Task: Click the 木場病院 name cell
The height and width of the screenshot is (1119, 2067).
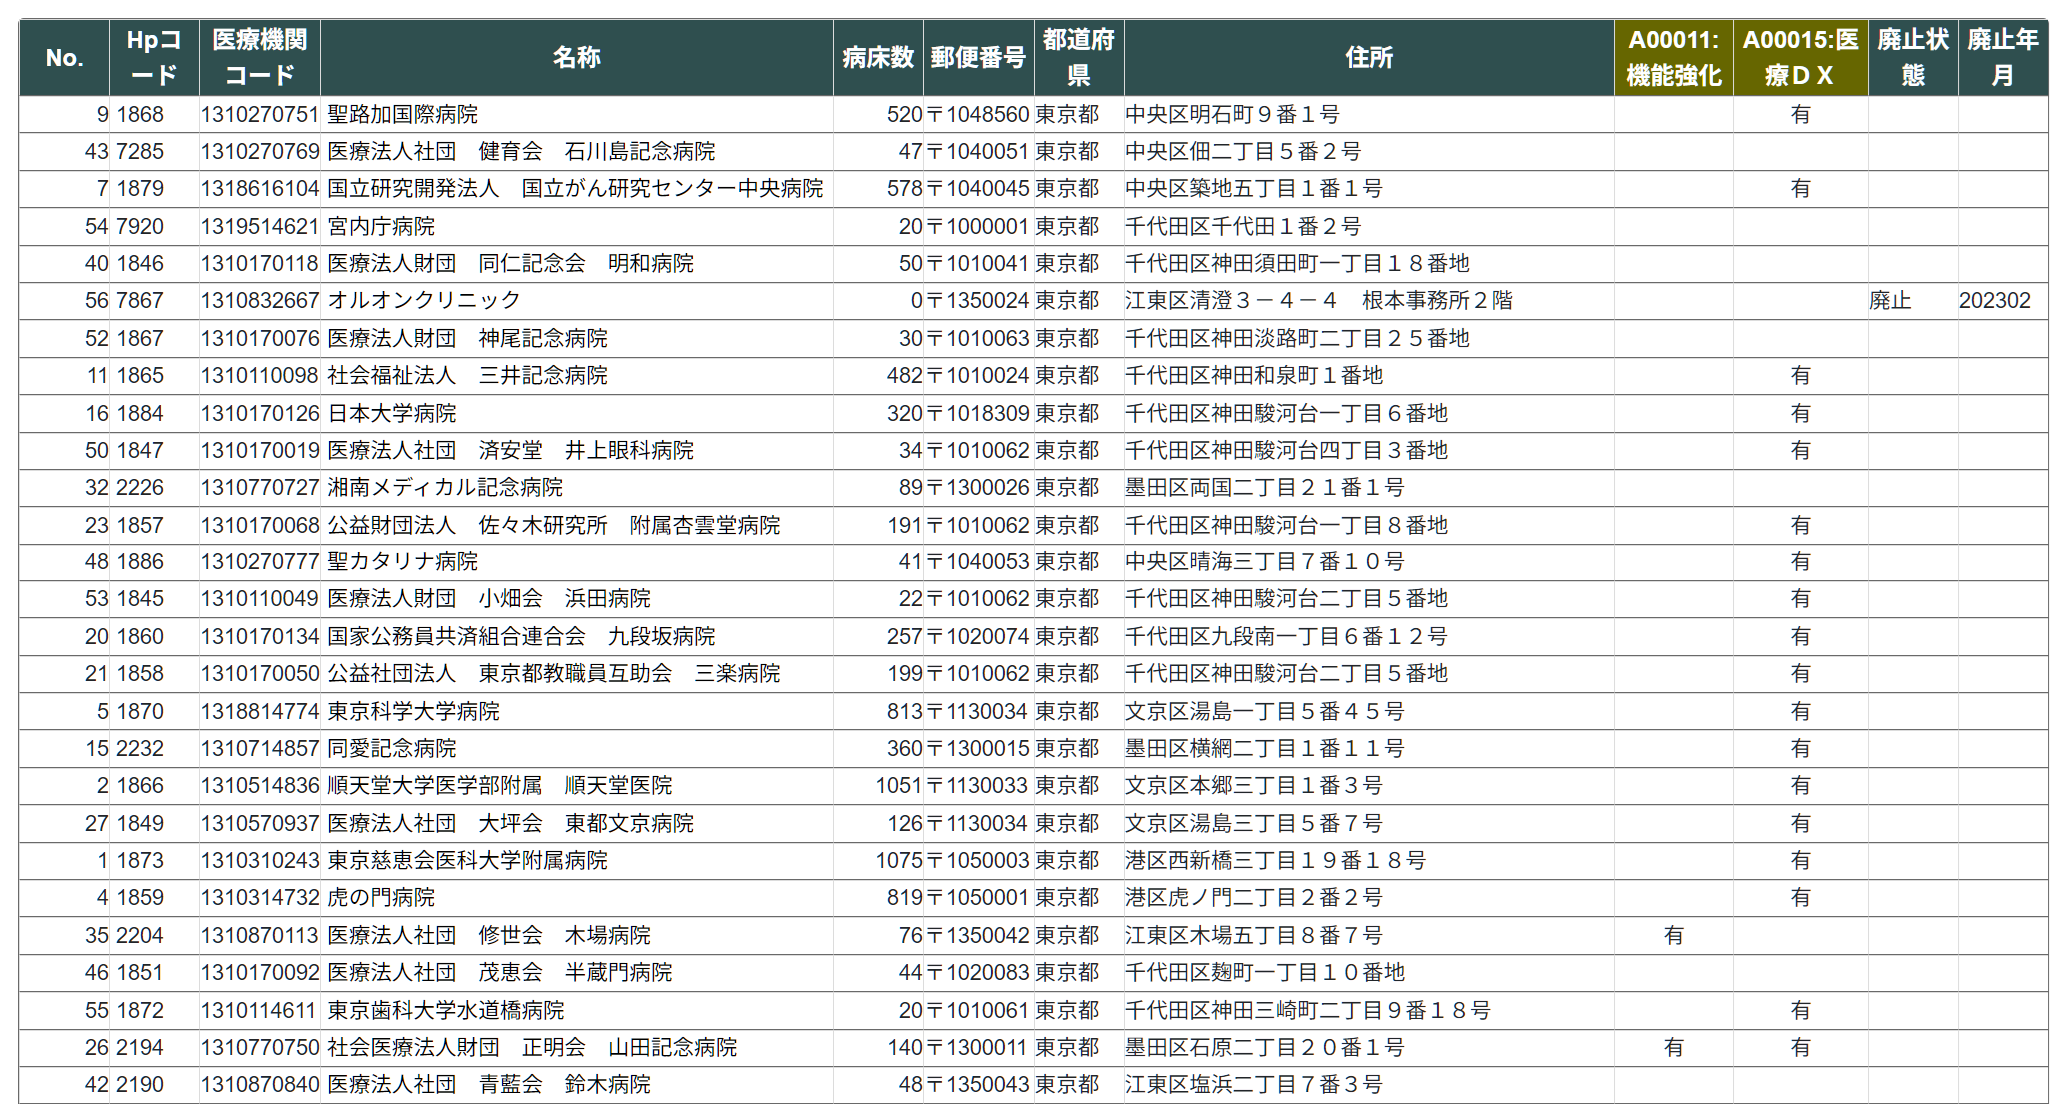Action: 577,936
